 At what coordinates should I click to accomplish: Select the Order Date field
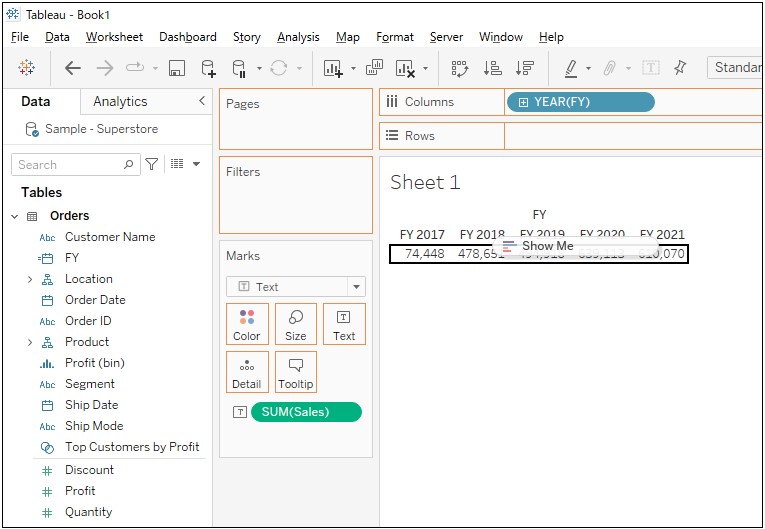point(95,300)
